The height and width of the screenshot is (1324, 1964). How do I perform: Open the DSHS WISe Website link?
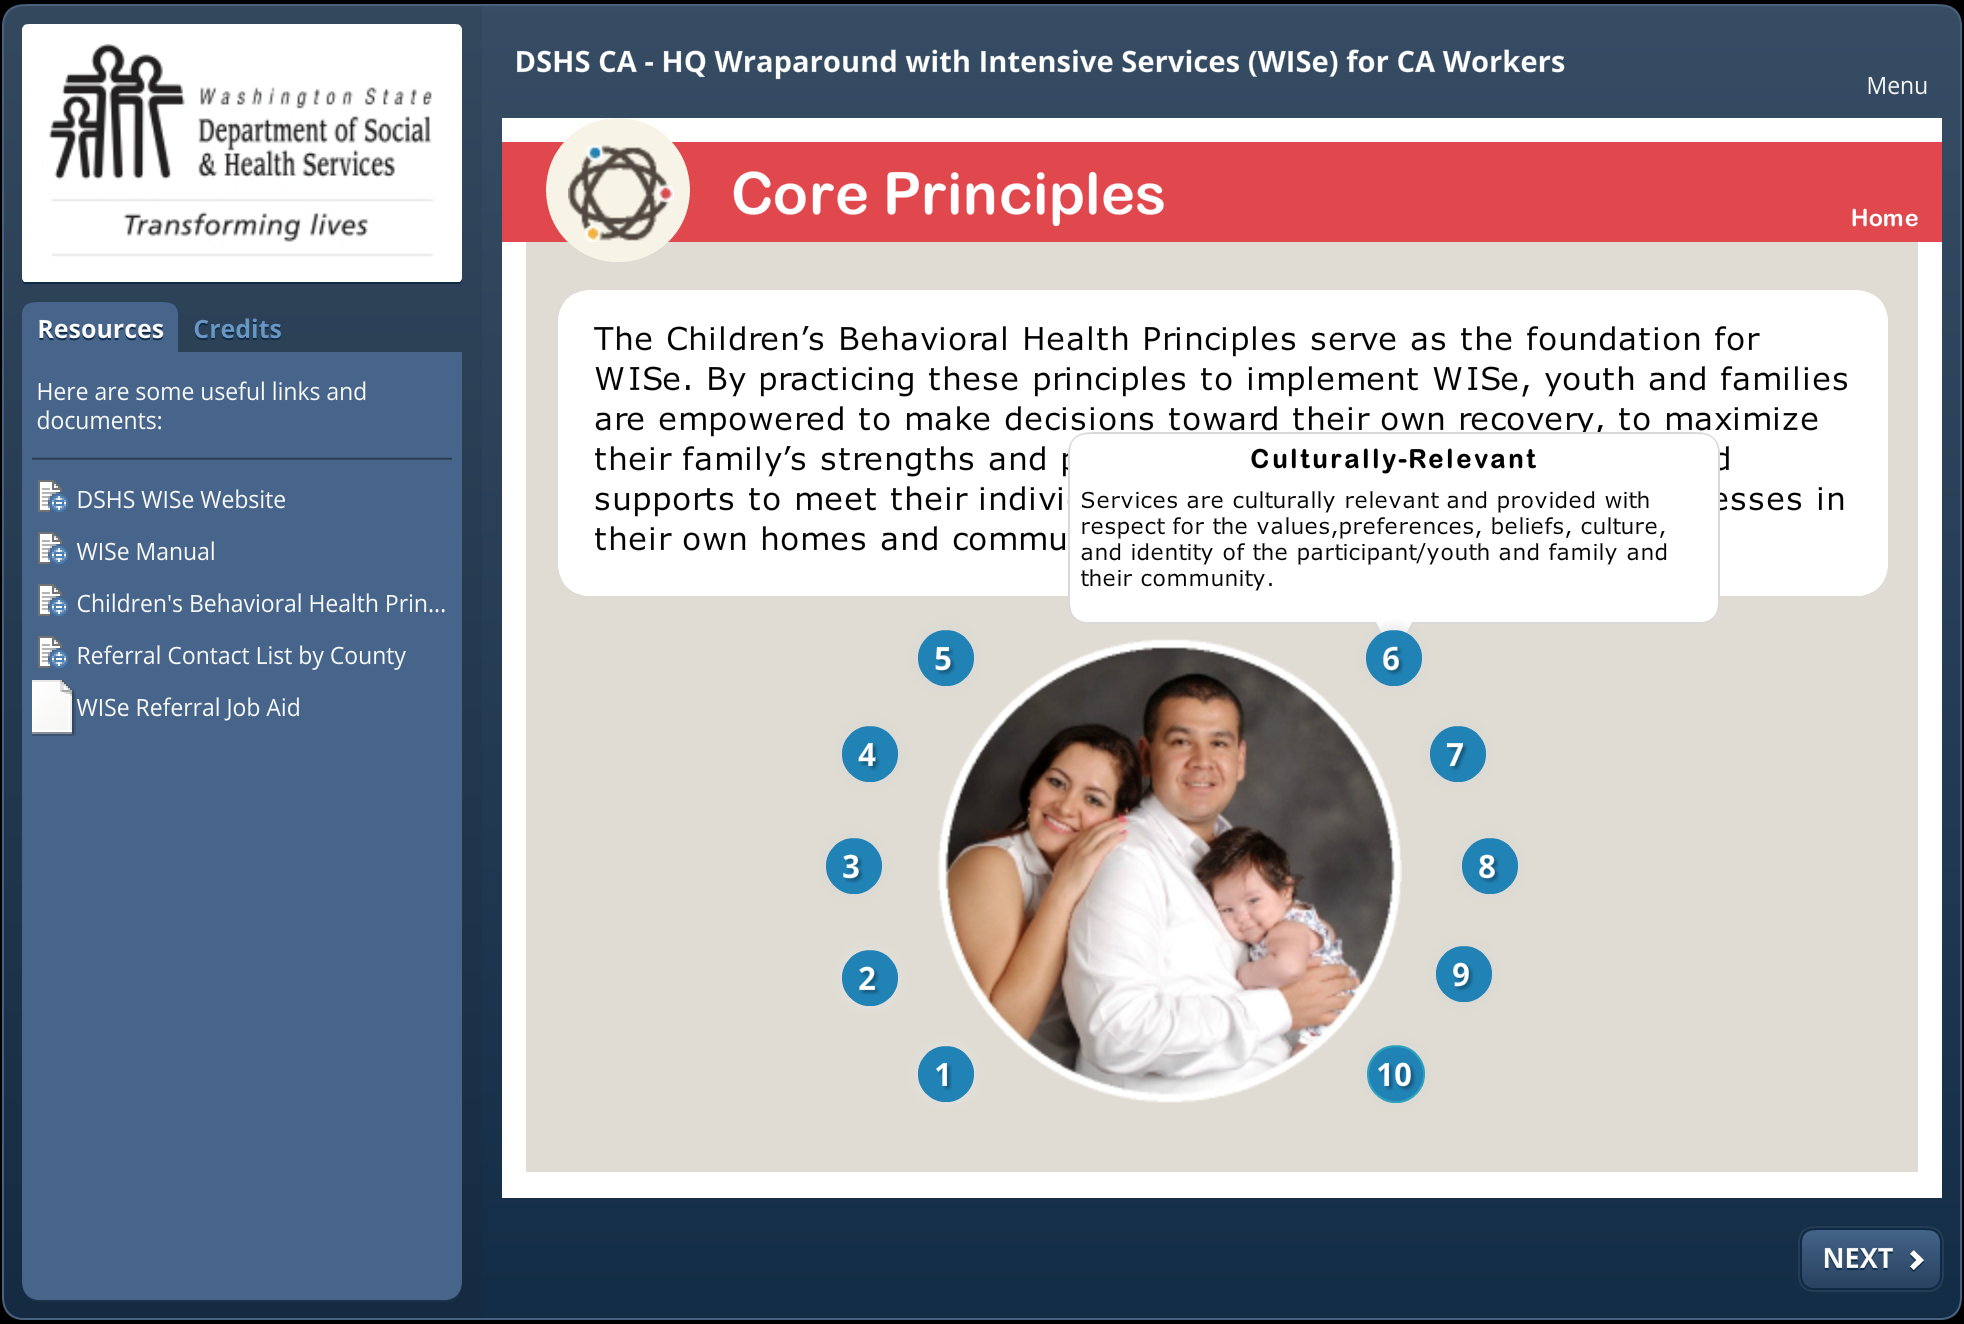click(181, 499)
